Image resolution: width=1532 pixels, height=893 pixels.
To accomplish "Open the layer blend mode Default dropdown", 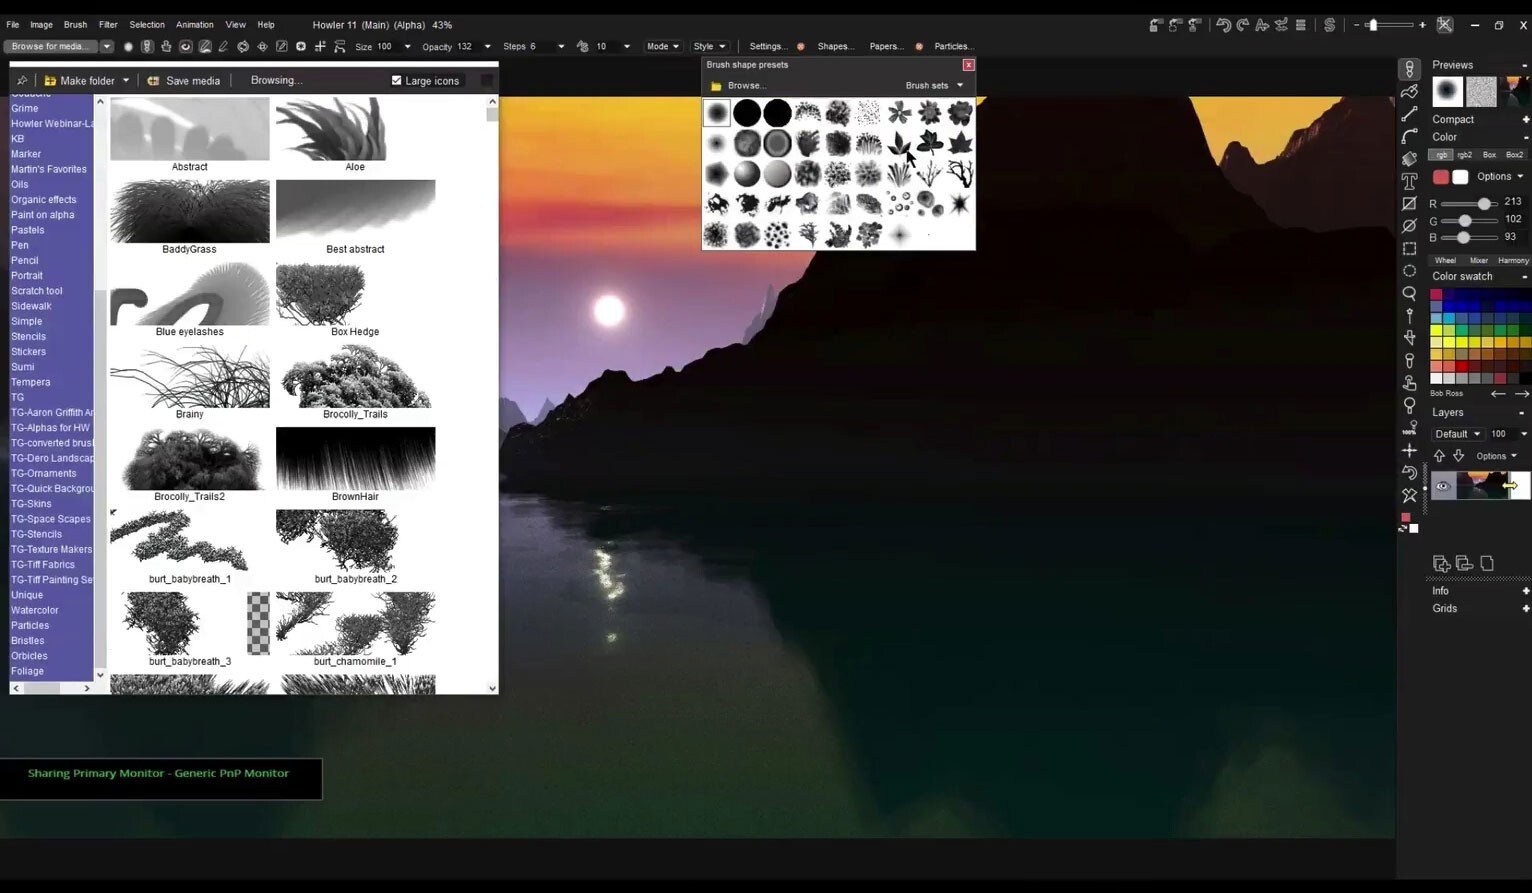I will [x=1456, y=434].
